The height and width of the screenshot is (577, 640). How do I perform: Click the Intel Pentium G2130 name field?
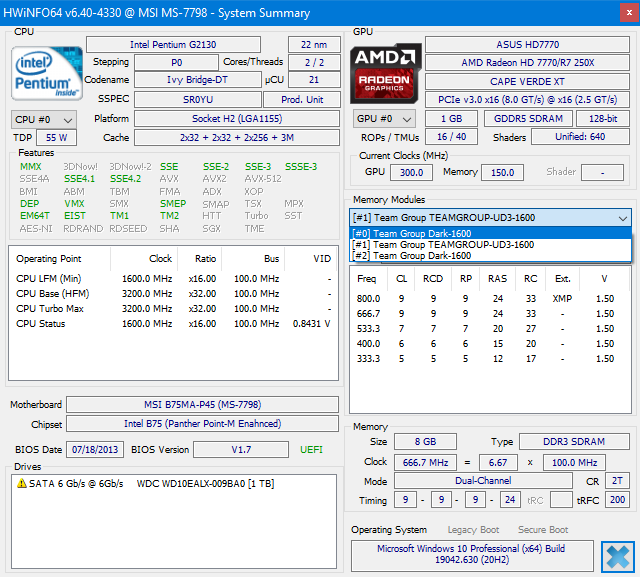coord(173,44)
